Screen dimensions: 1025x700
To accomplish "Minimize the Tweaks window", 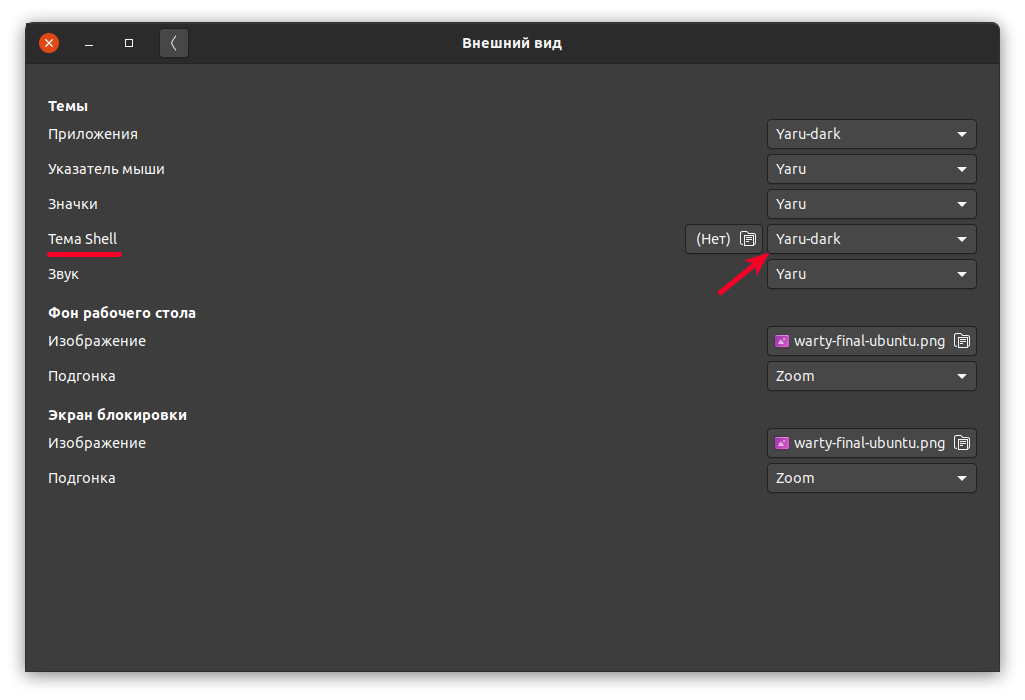I will pyautogui.click(x=88, y=43).
